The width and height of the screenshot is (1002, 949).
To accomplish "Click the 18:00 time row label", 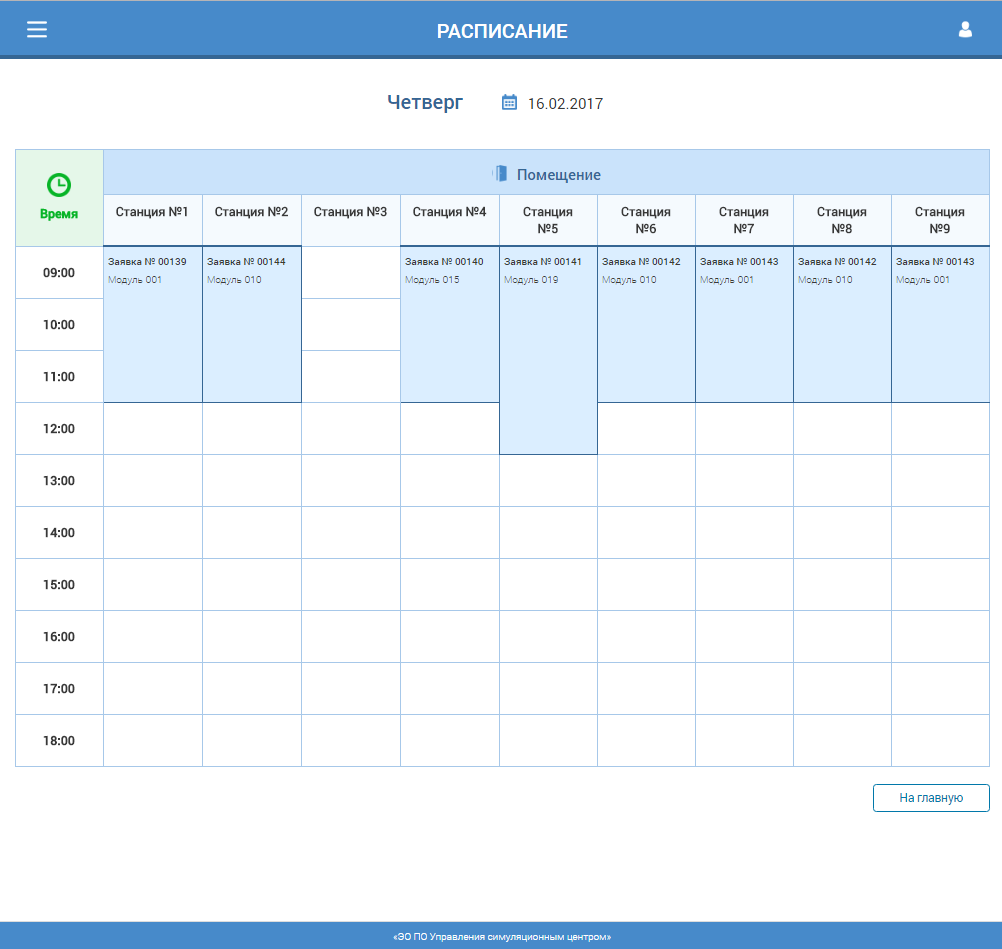I will [x=59, y=741].
